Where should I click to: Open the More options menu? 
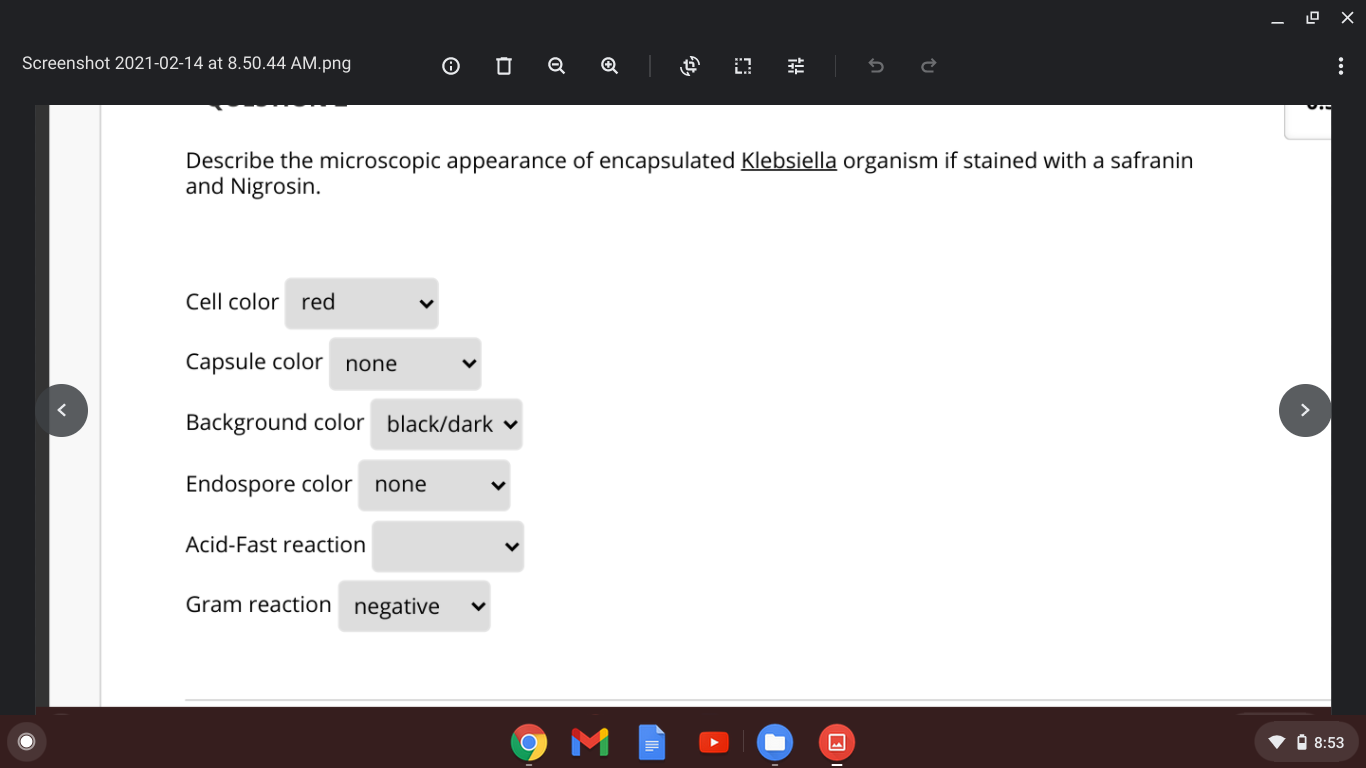[1341, 65]
